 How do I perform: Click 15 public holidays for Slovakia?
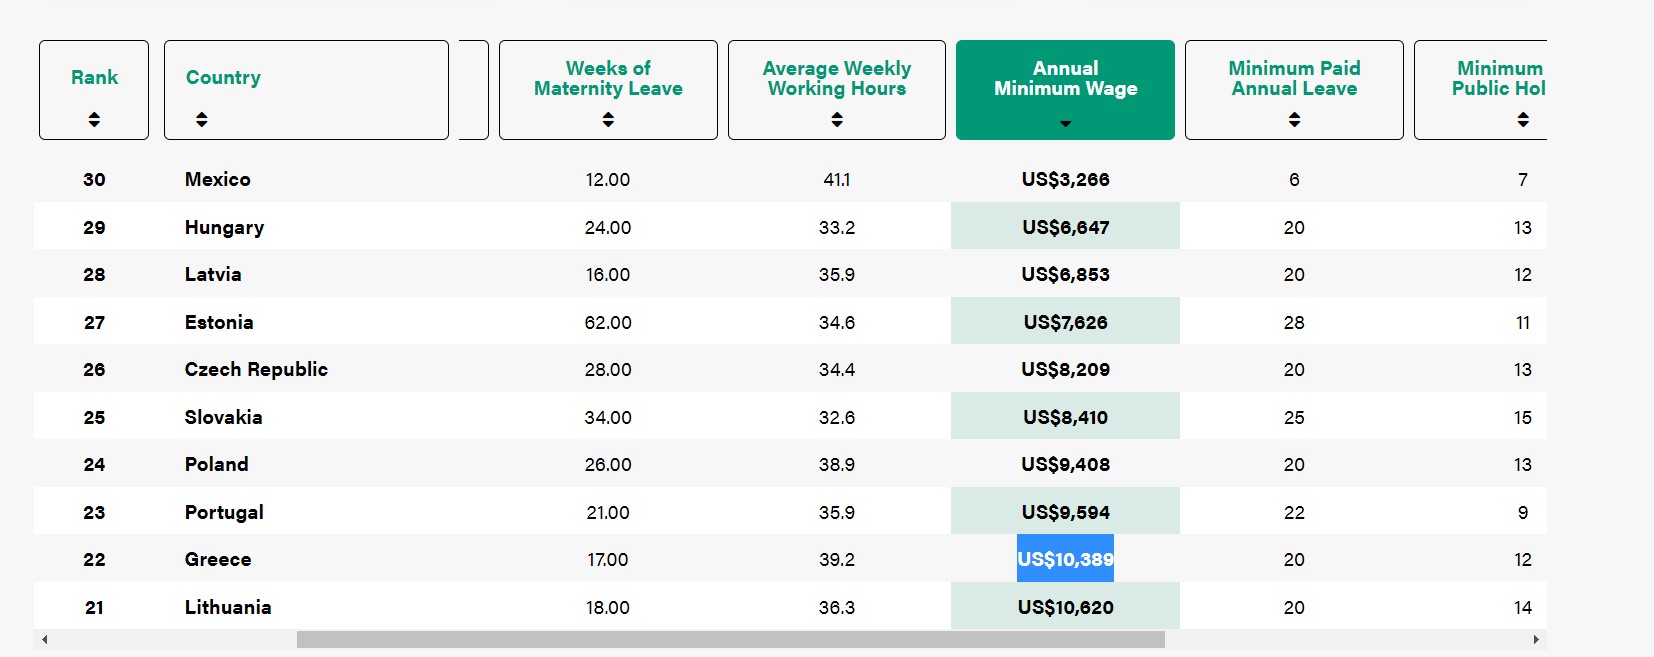(x=1523, y=417)
